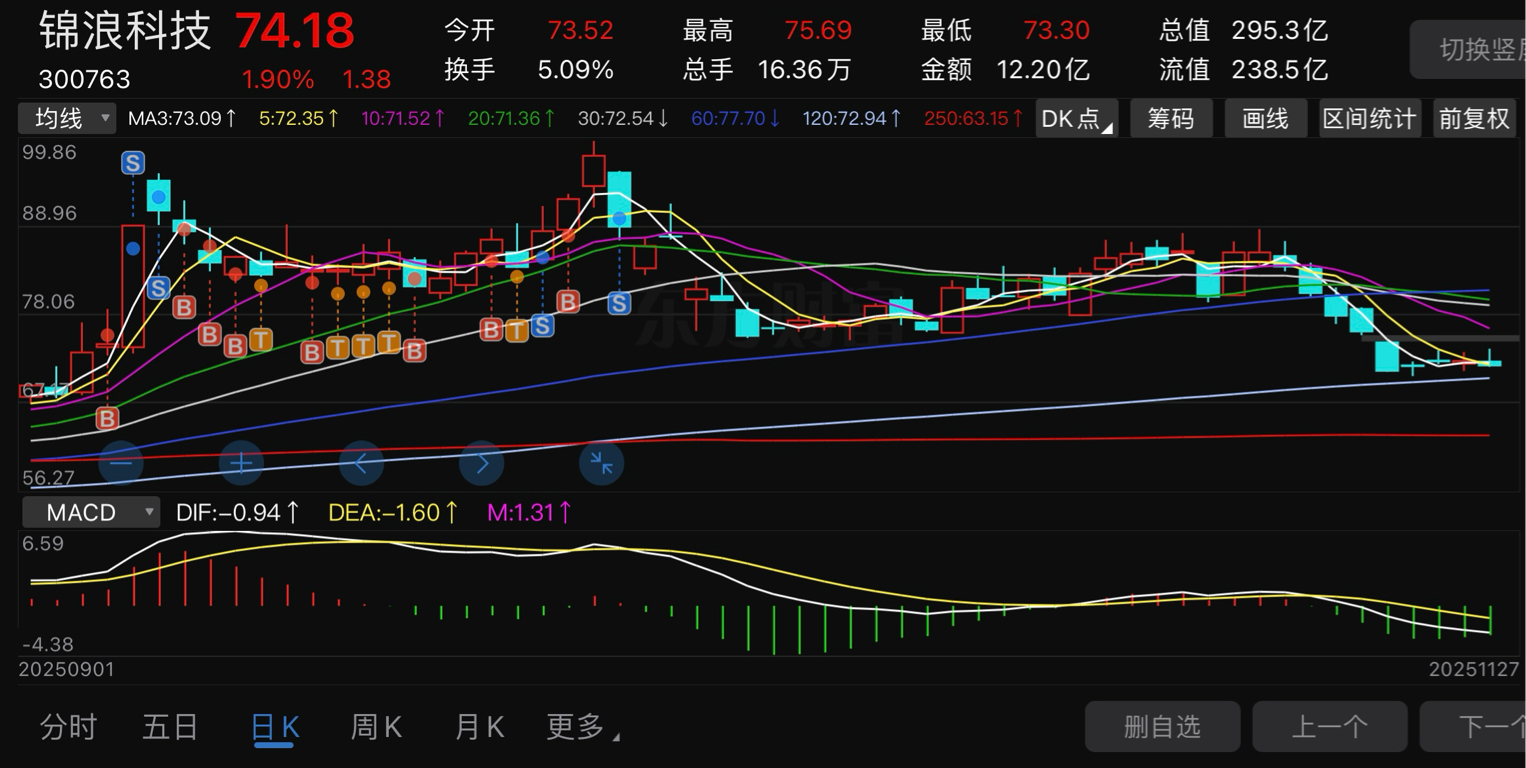Tap the MACD M:1.31 reading

[x=530, y=513]
